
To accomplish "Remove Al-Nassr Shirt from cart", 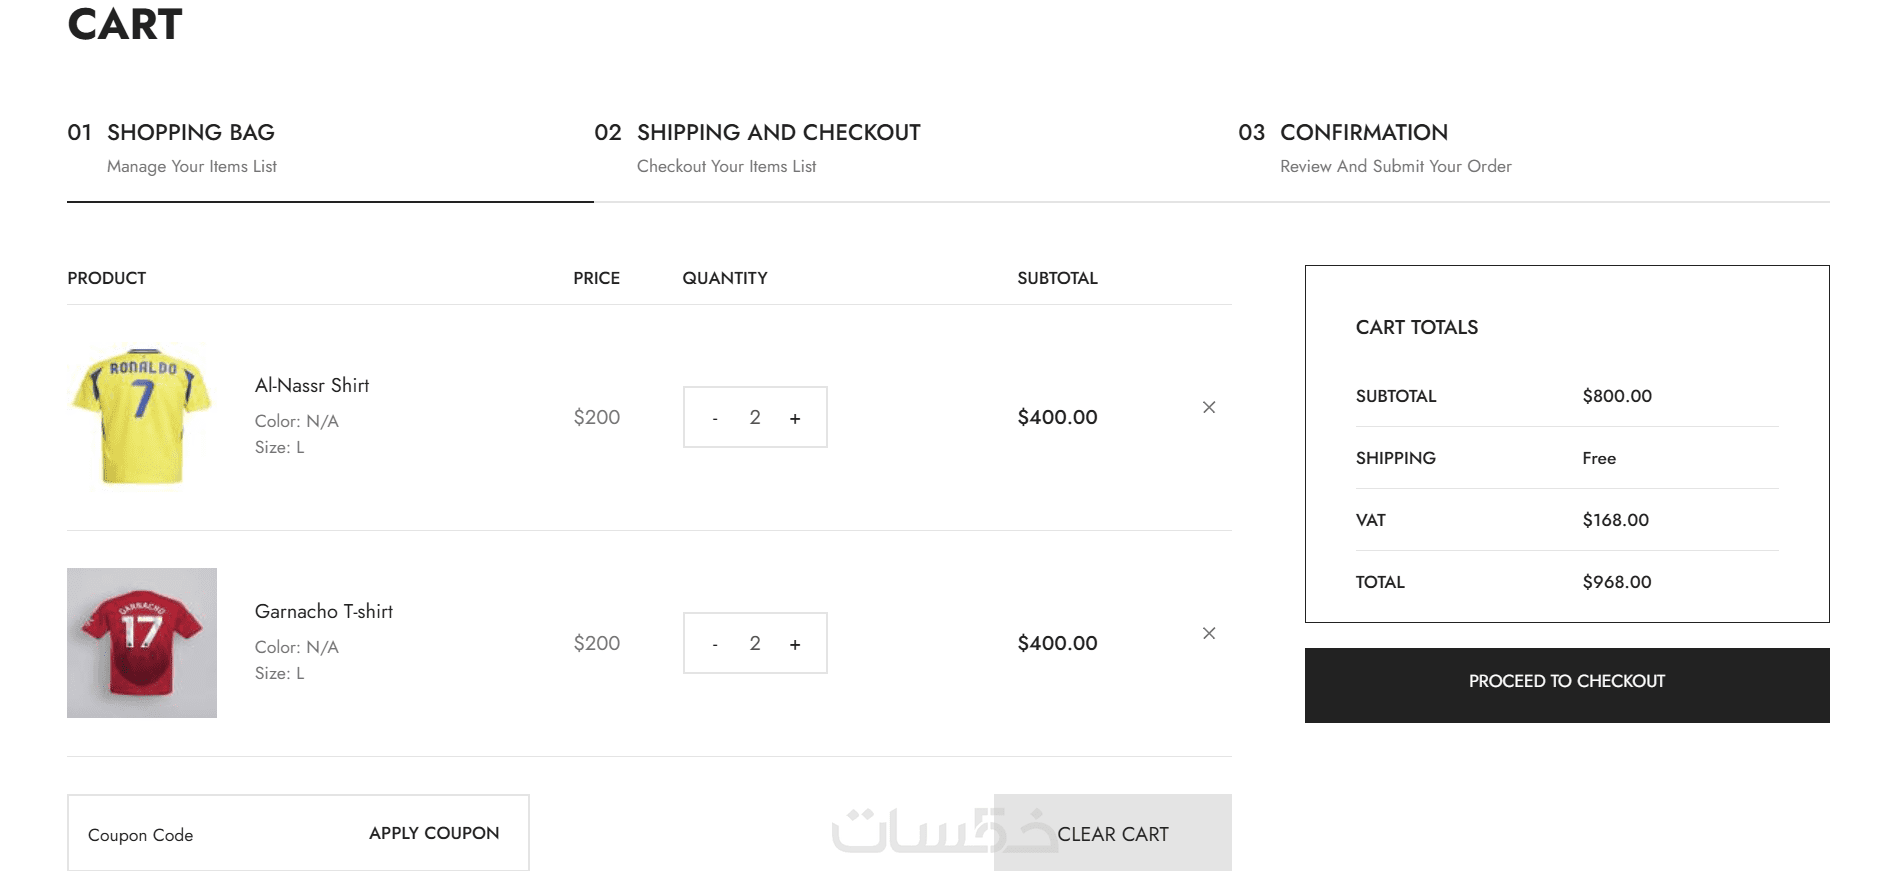I will point(1209,407).
